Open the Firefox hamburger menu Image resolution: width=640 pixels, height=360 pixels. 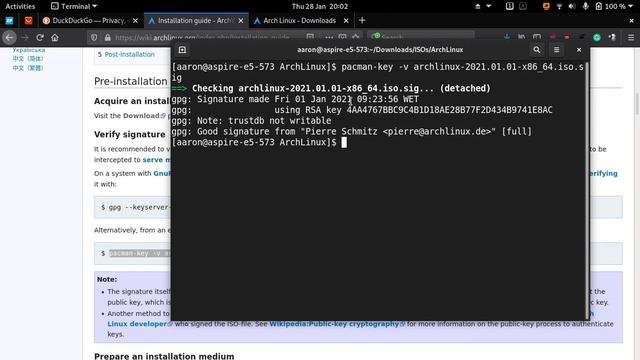point(631,38)
